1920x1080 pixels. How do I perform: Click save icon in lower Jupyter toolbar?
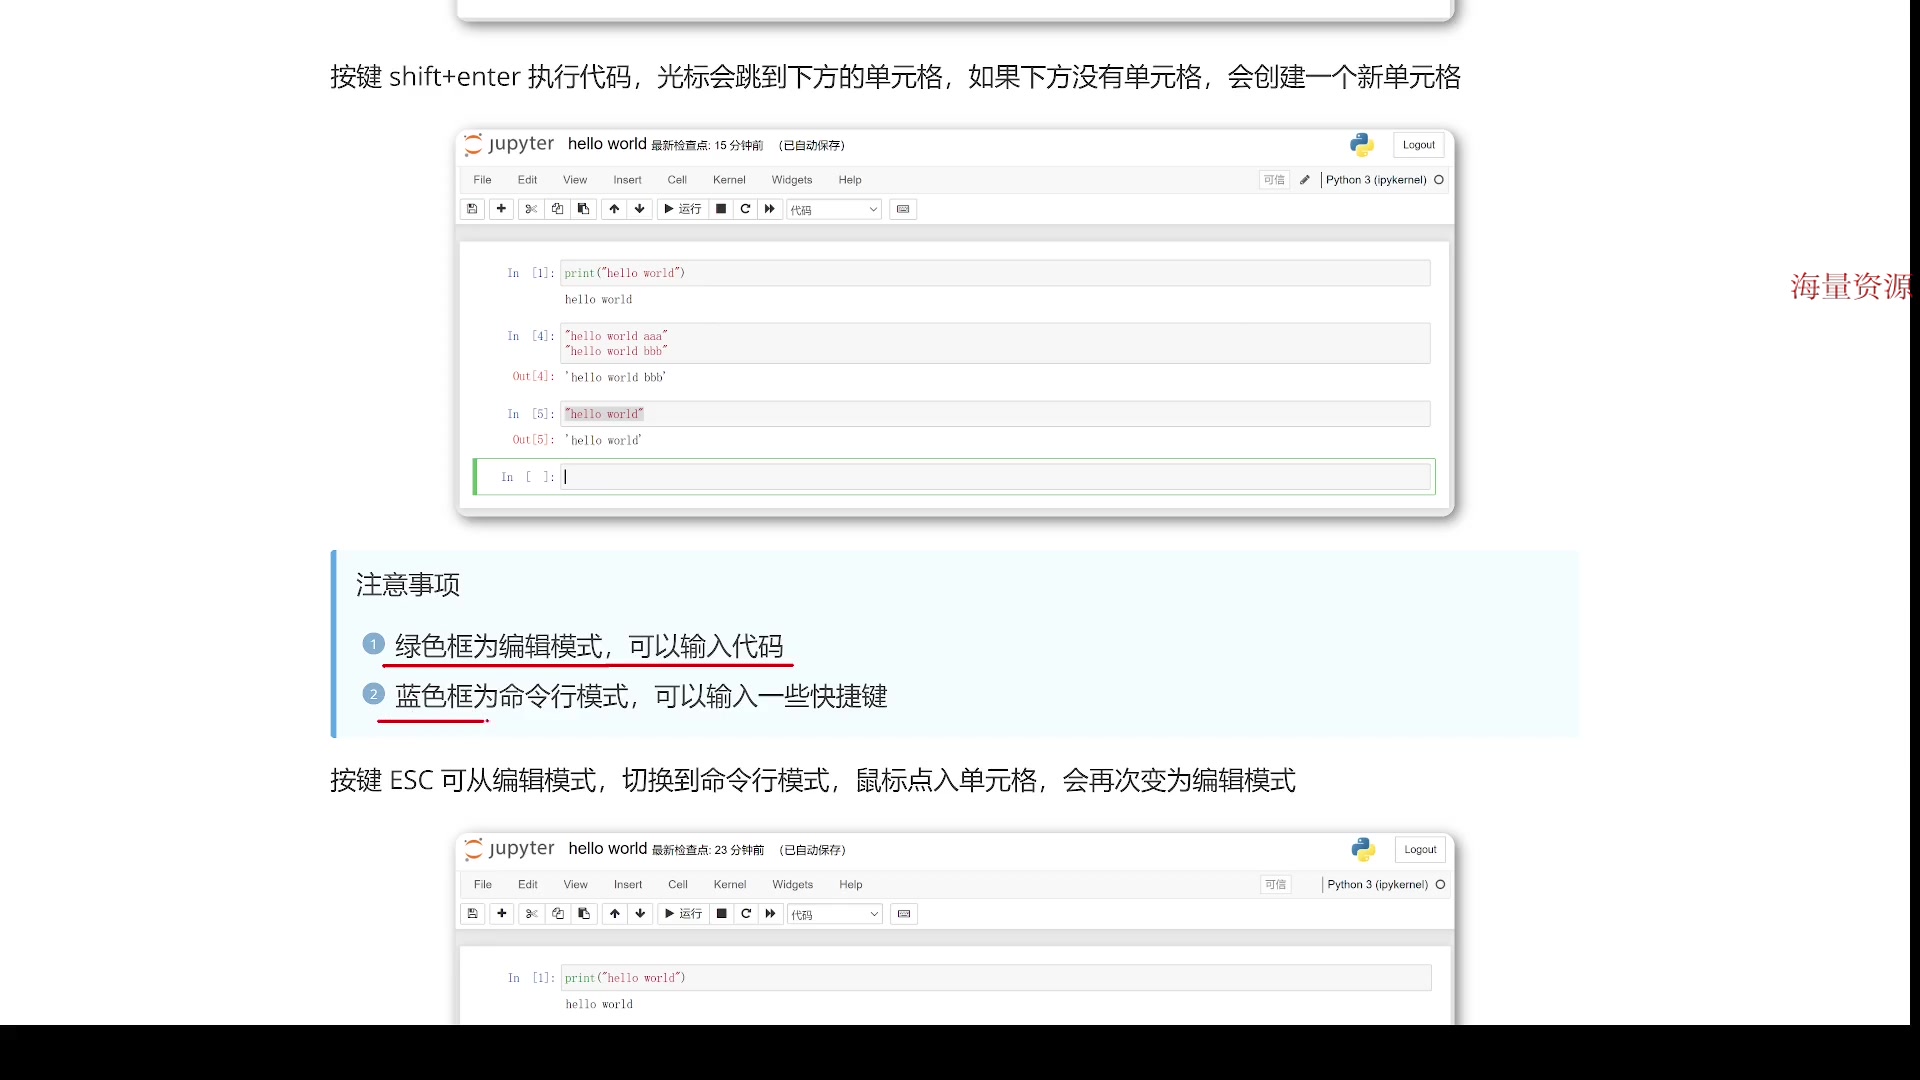(x=473, y=914)
